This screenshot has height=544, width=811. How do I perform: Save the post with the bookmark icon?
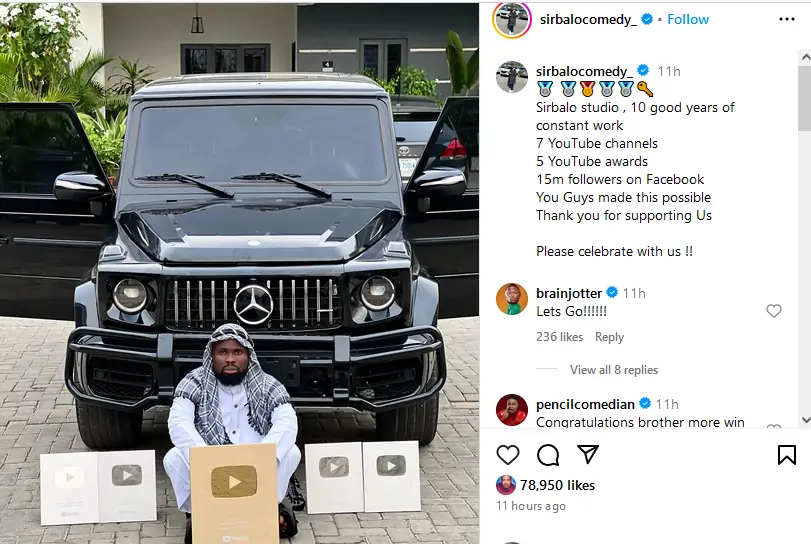[x=787, y=455]
